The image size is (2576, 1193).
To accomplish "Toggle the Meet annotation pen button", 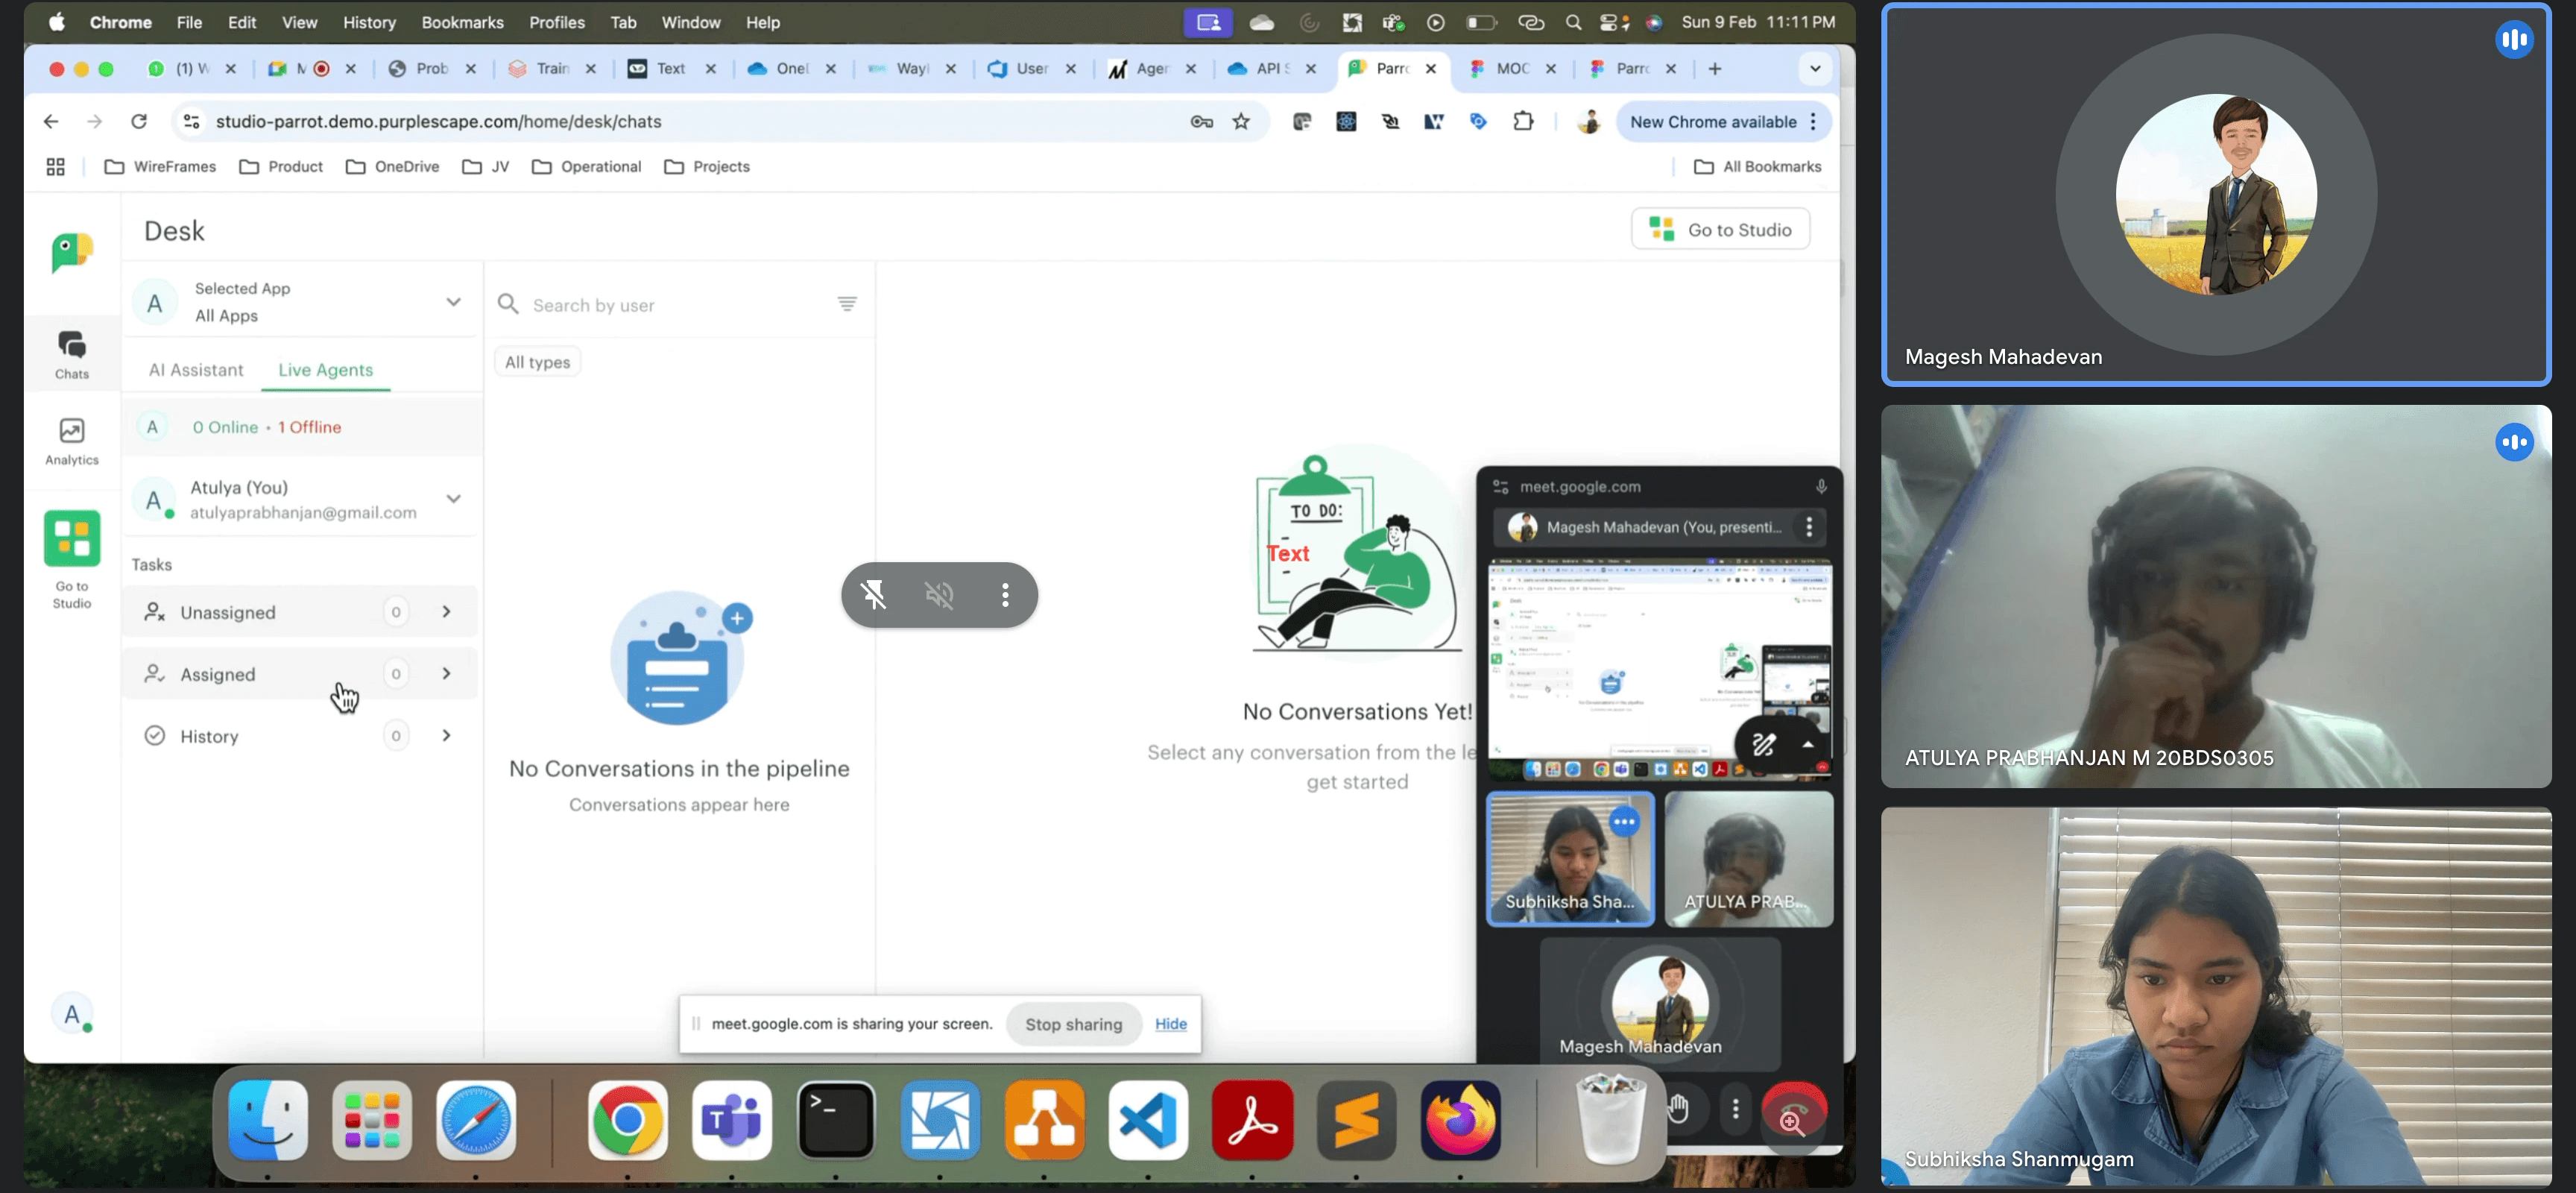I will point(1763,744).
